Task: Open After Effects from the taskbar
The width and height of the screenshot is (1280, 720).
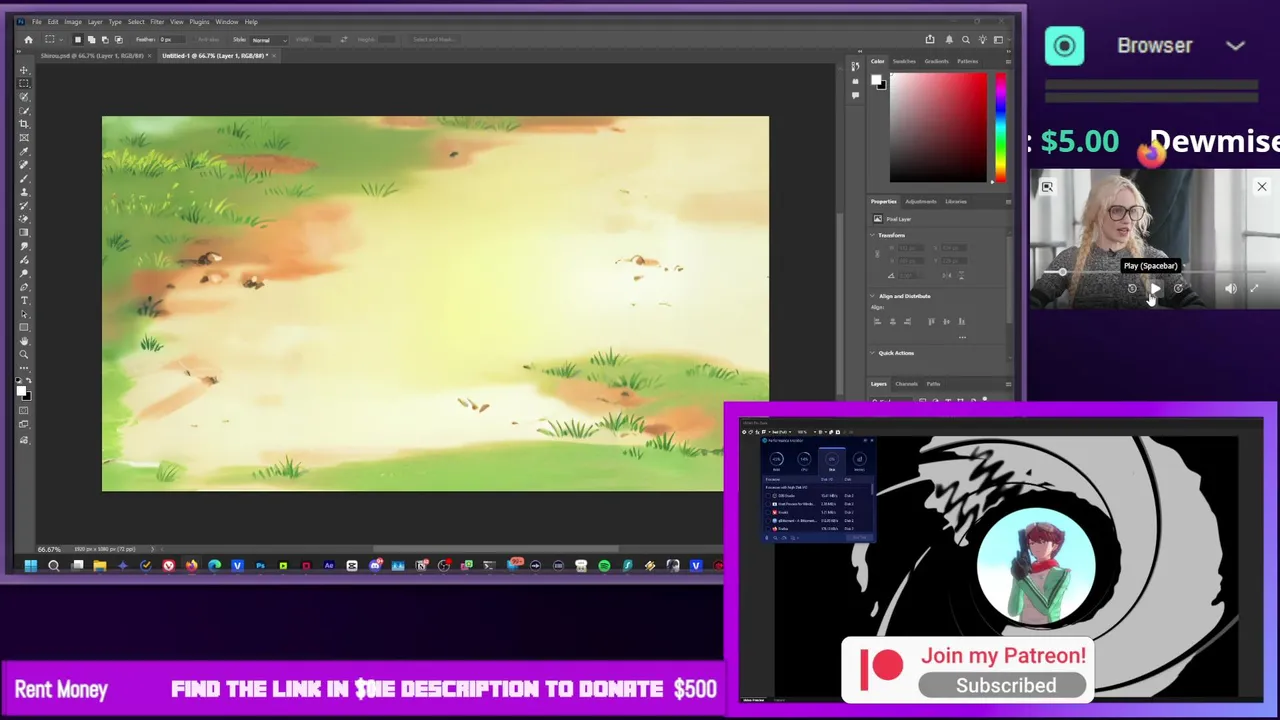Action: [x=329, y=565]
